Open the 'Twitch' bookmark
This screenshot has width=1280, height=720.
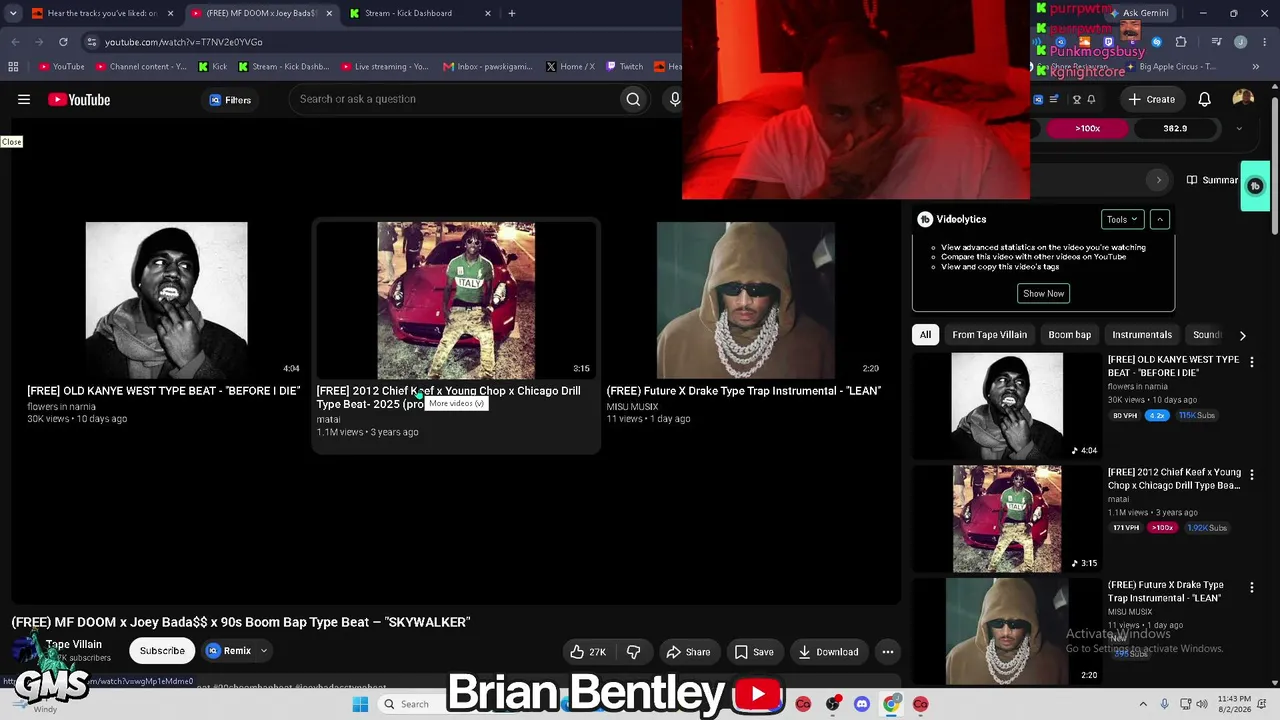[x=625, y=67]
